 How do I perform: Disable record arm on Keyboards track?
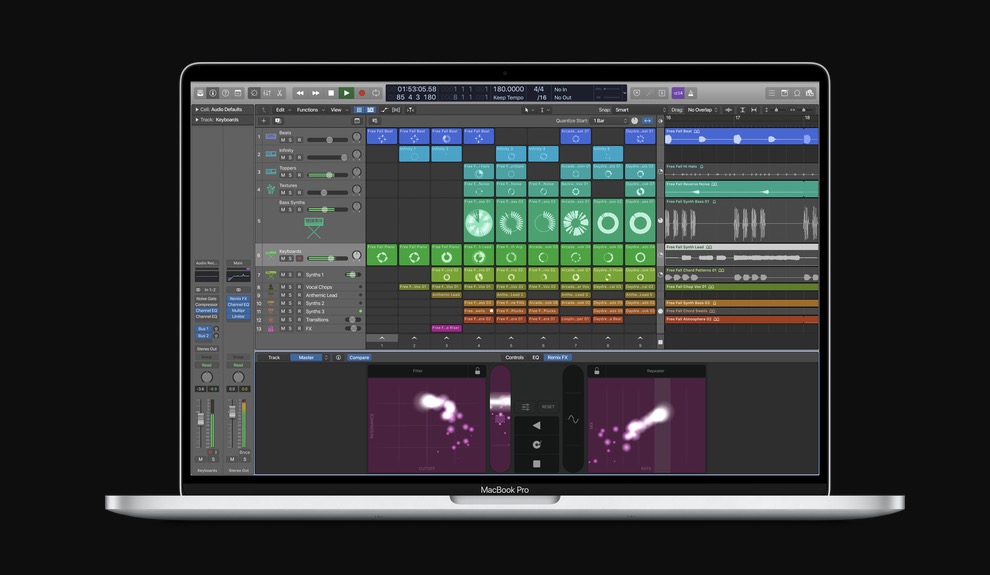[x=298, y=258]
